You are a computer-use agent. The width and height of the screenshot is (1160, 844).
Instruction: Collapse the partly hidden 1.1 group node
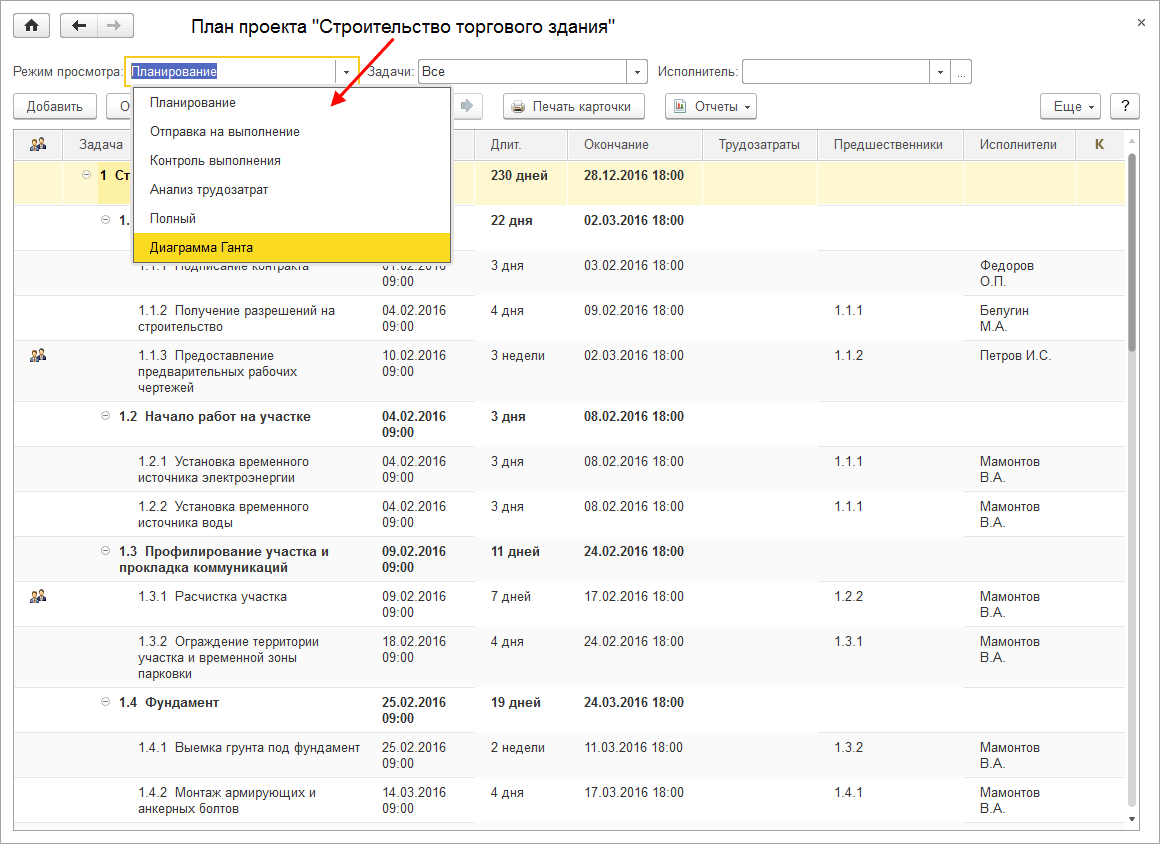point(106,220)
